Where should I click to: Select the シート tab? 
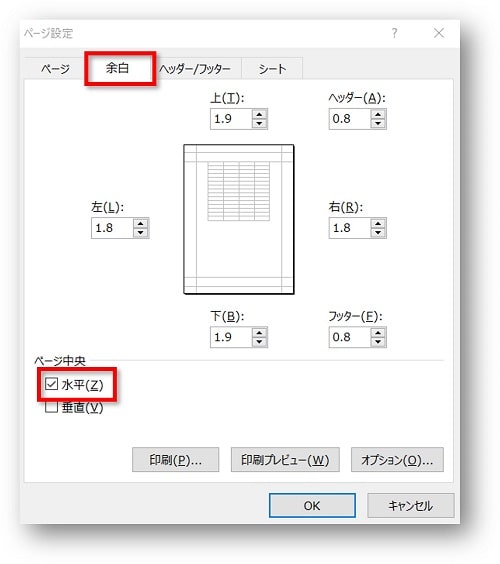point(272,68)
